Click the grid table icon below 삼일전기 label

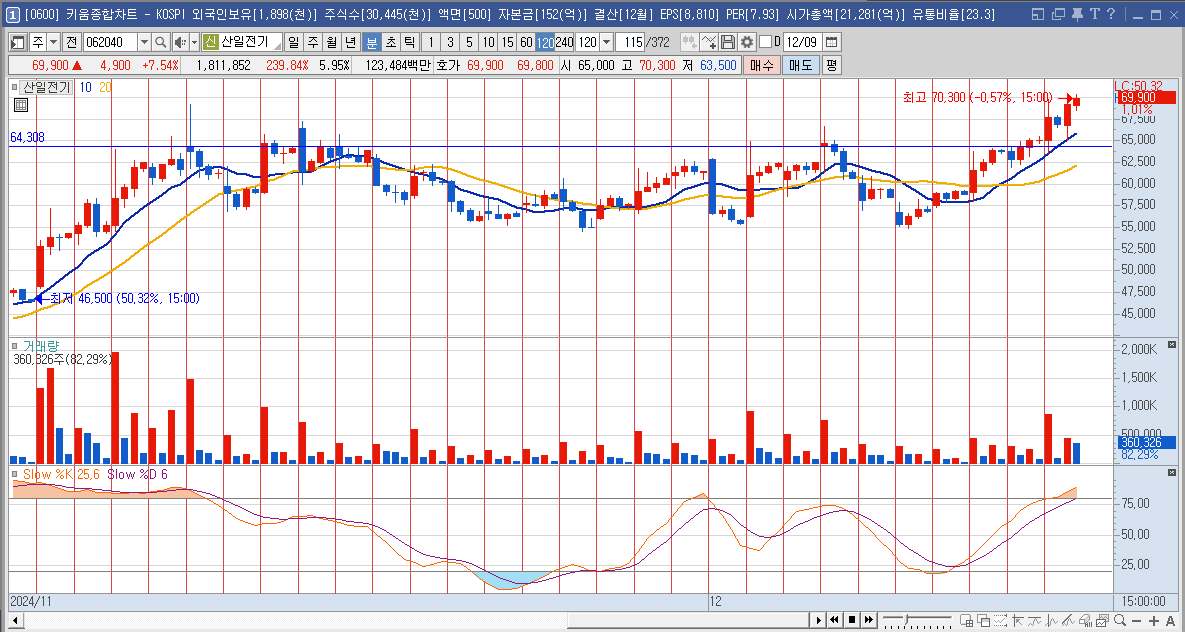[21, 104]
